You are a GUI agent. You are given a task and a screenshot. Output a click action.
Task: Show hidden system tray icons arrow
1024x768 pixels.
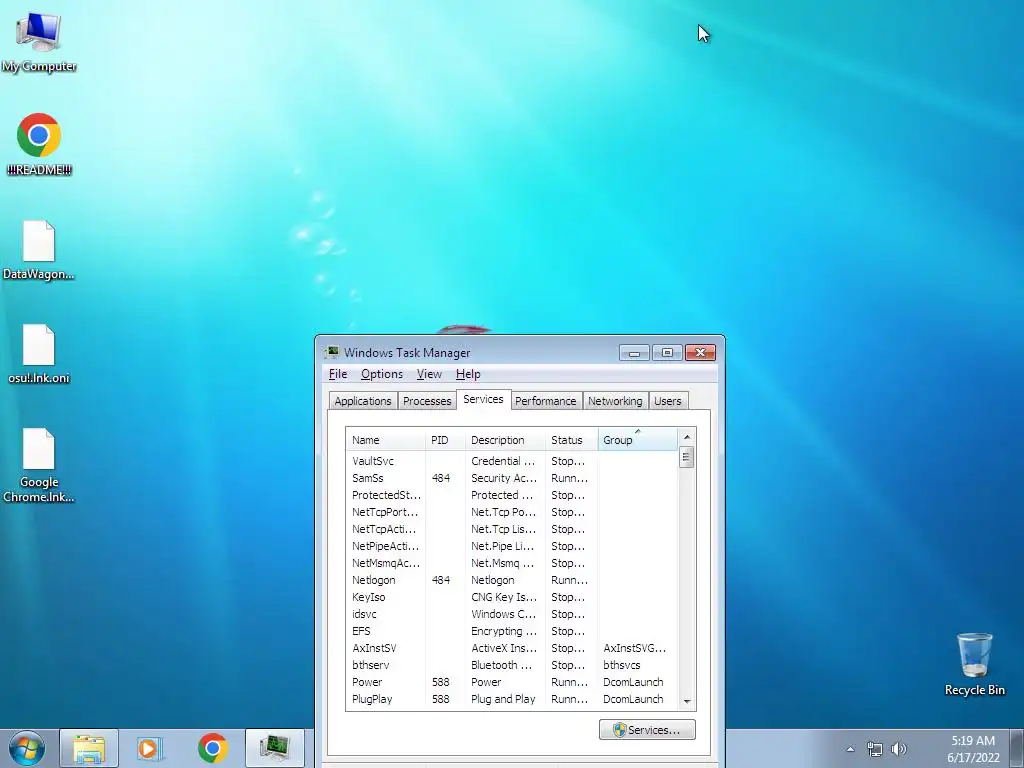[850, 749]
